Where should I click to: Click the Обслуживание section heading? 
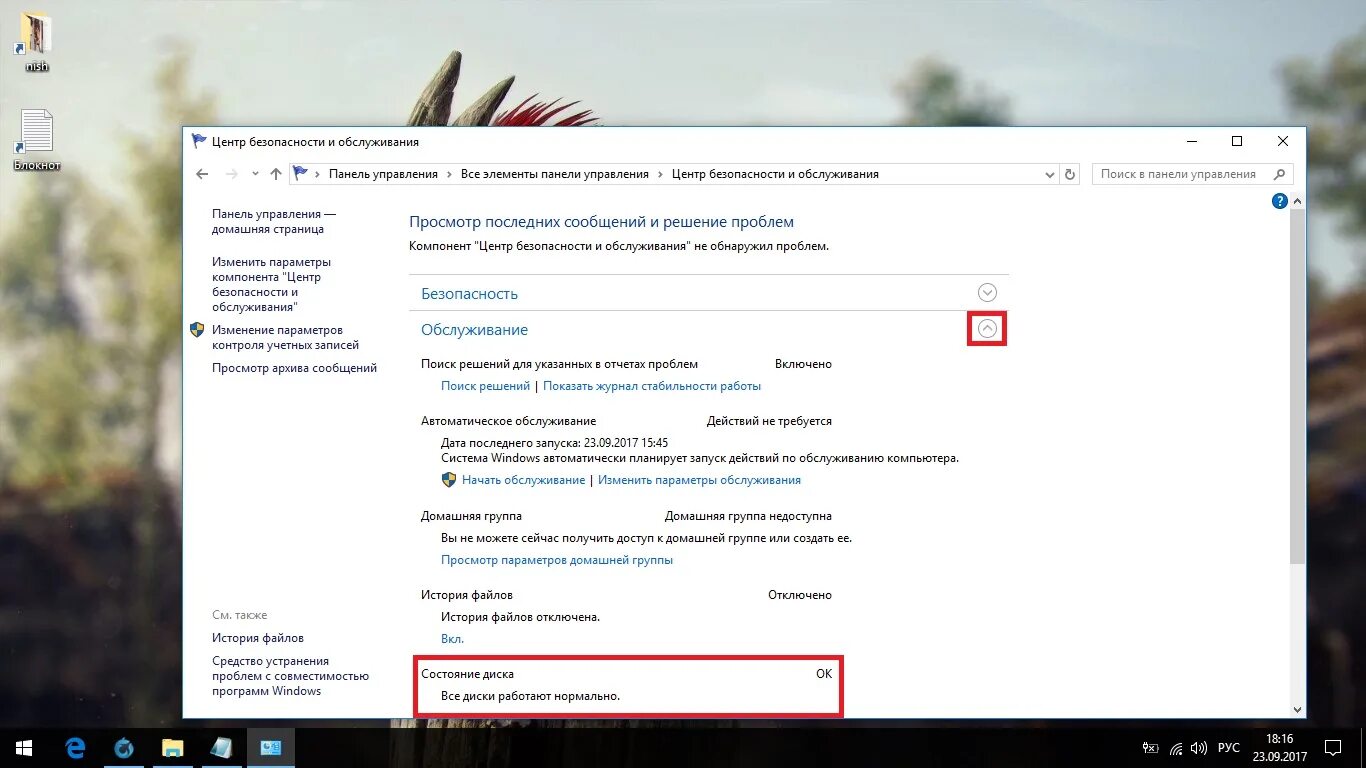coord(474,330)
